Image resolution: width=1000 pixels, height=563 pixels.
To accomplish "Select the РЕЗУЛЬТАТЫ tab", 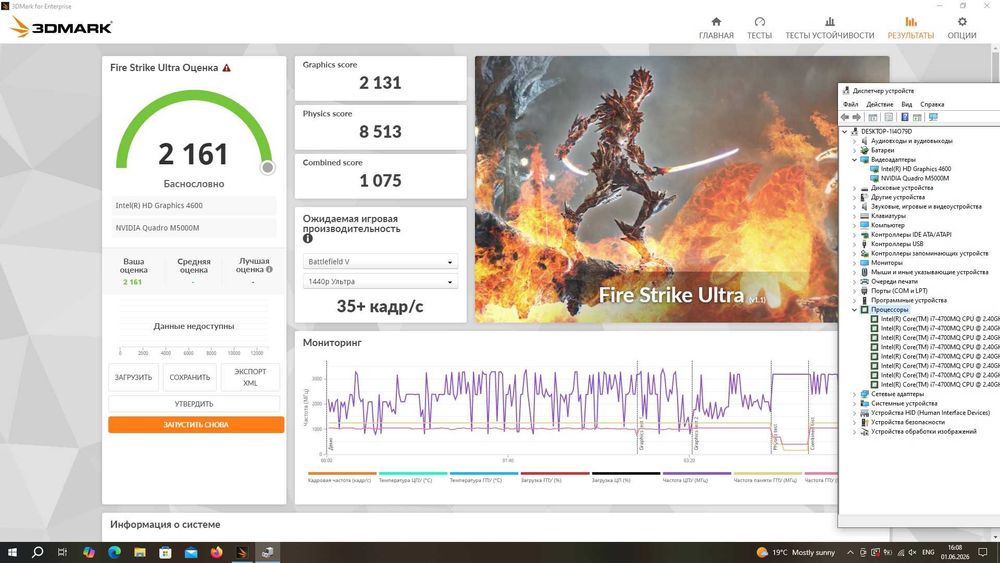I will 910,28.
